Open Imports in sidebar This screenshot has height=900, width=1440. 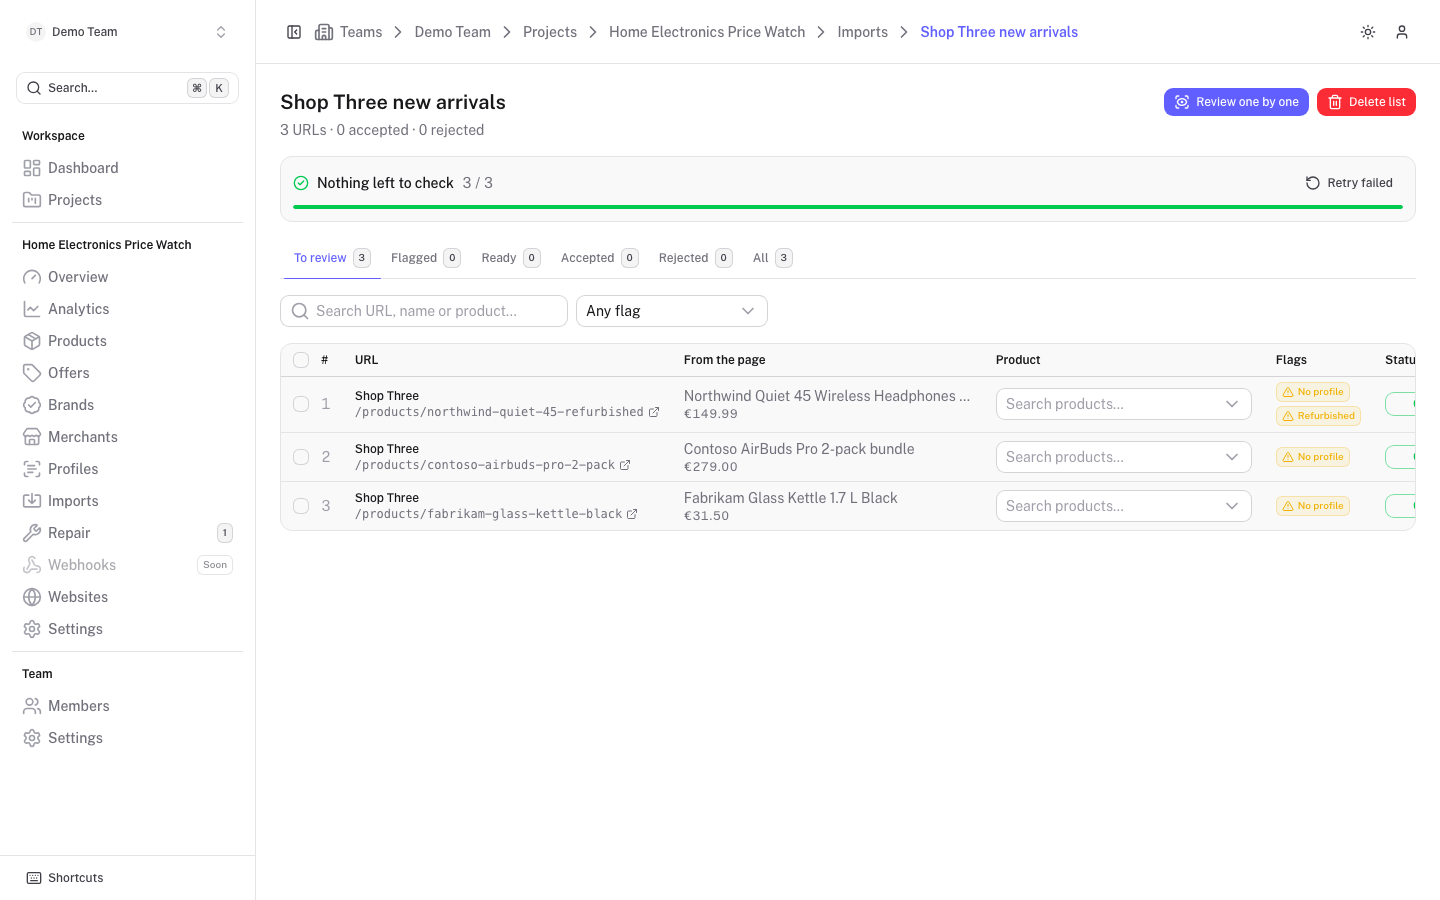coord(127,501)
